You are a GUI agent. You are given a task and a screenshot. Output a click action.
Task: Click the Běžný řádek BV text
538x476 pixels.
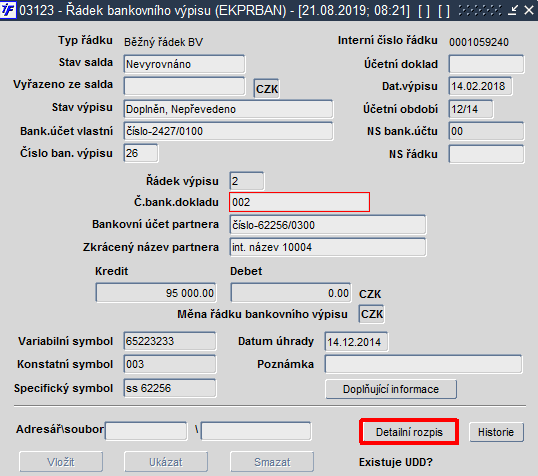(164, 42)
